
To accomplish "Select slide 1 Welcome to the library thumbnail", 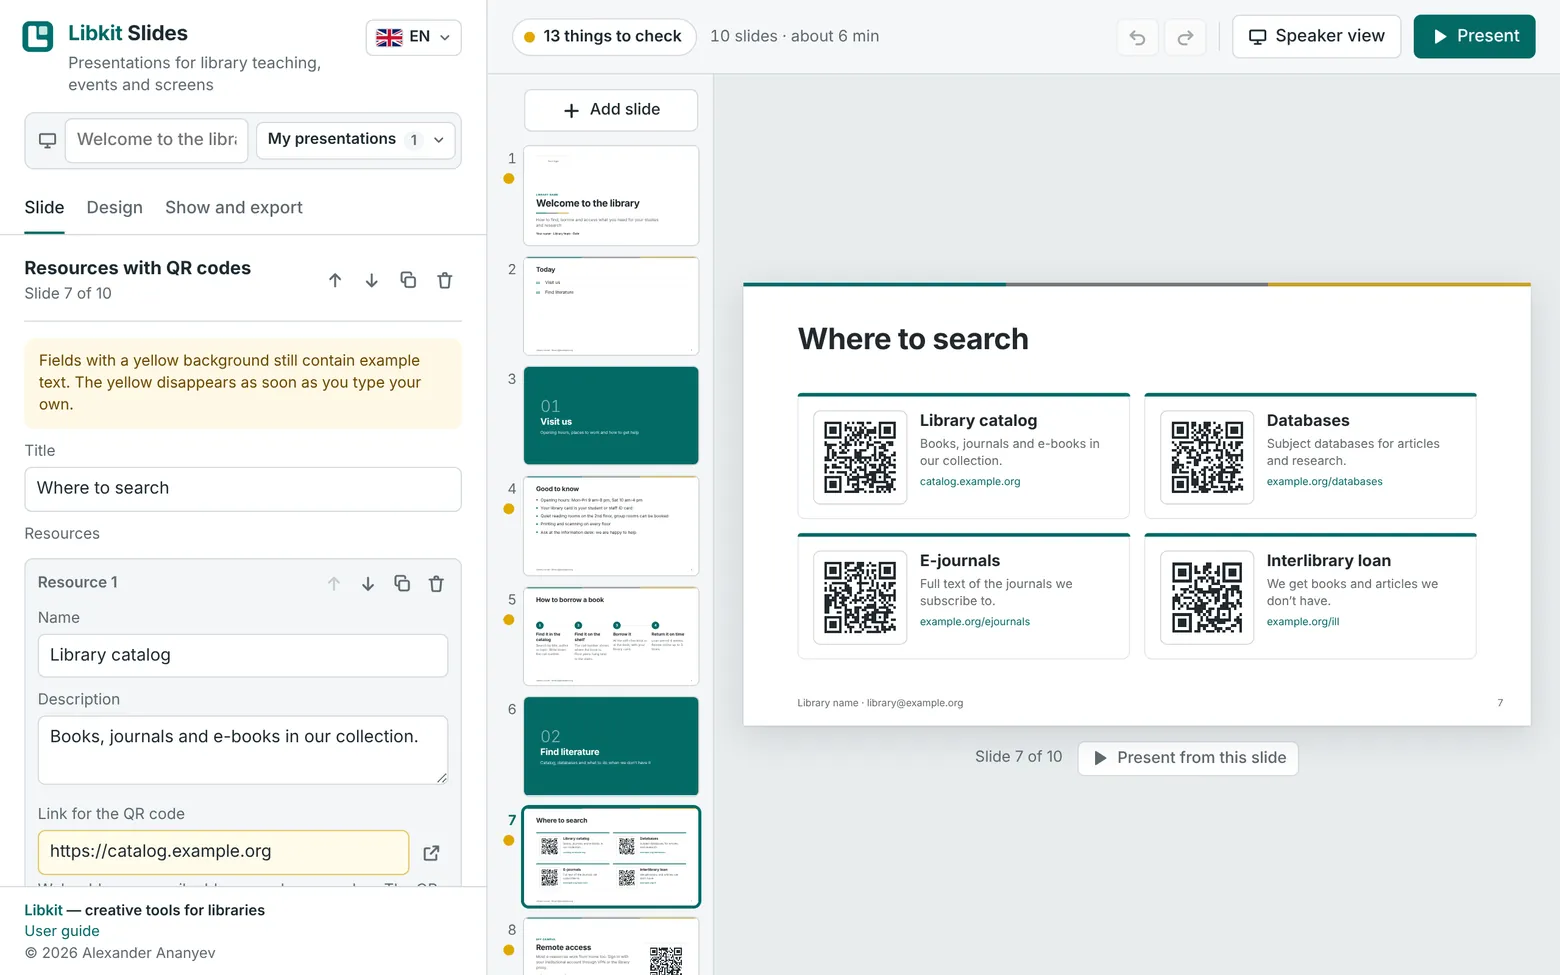I will 611,196.
